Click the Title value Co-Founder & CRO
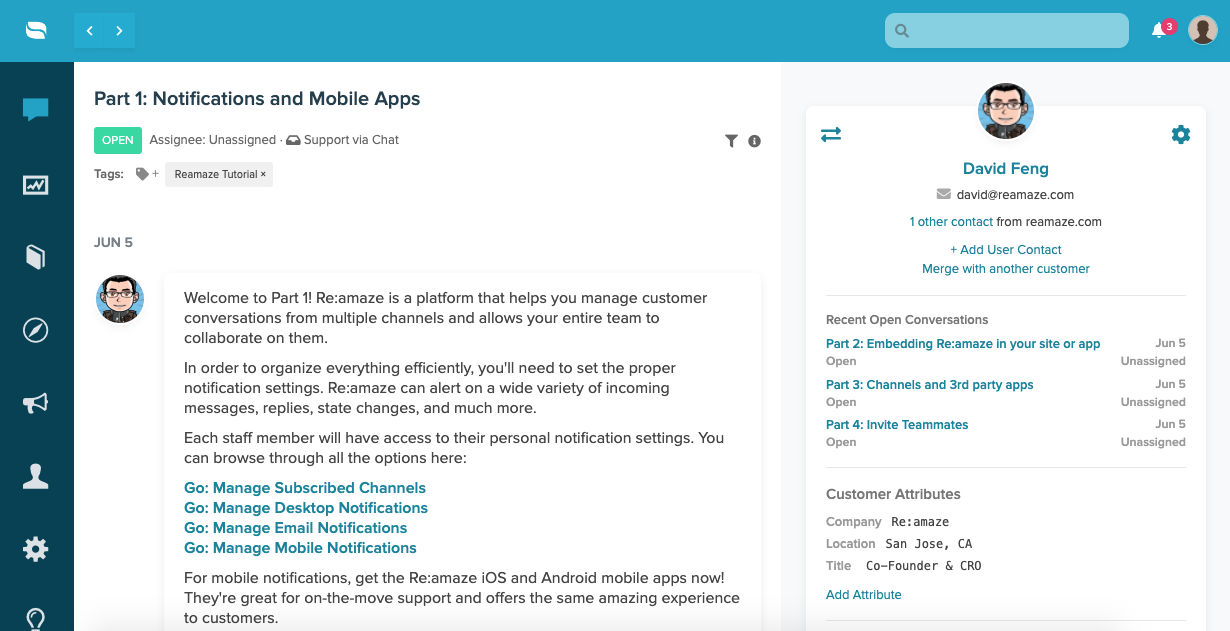 pos(924,566)
